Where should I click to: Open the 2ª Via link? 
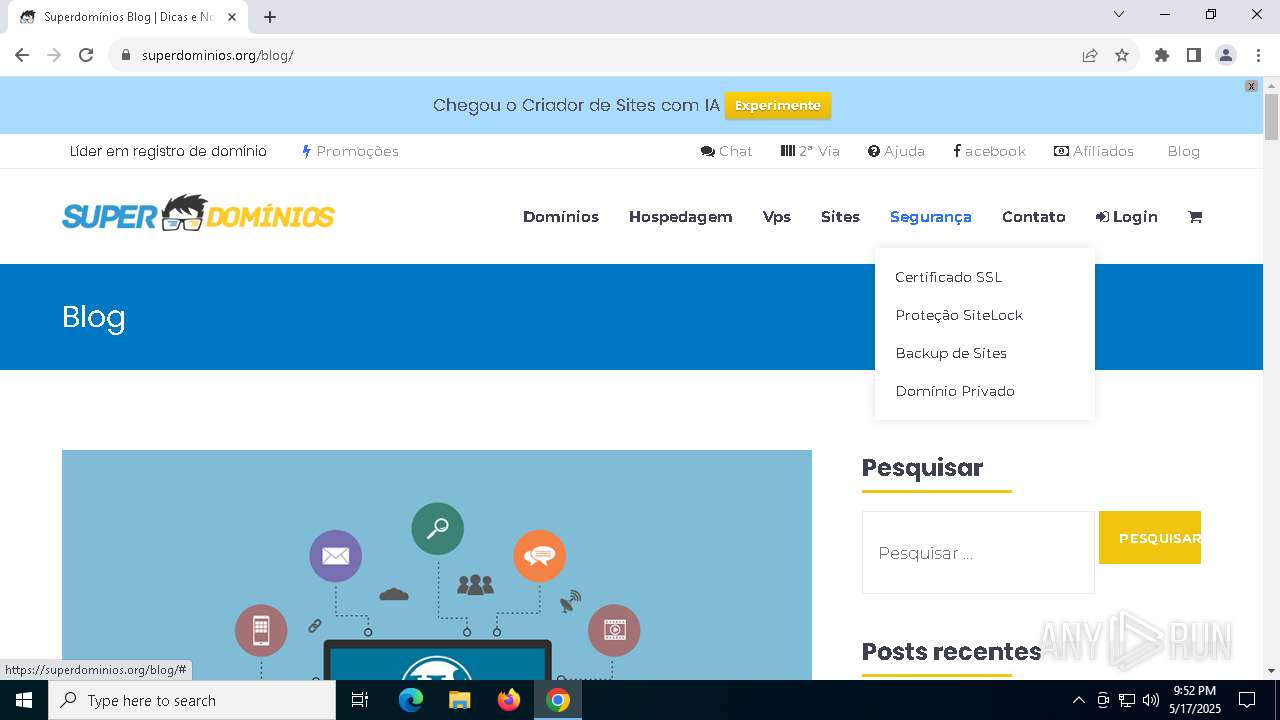coord(810,151)
